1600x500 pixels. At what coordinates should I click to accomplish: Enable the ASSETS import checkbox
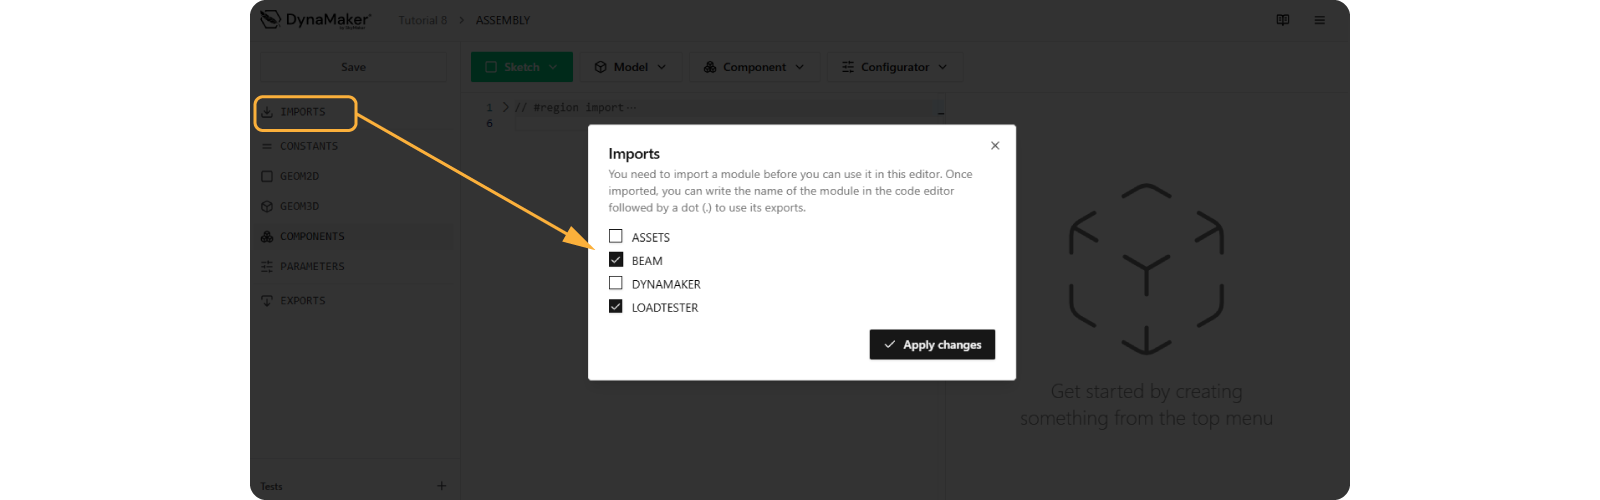coord(616,237)
